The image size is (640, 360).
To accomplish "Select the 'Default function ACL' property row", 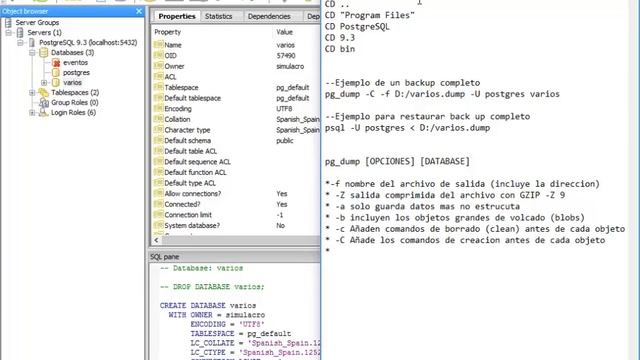I will click(236, 172).
